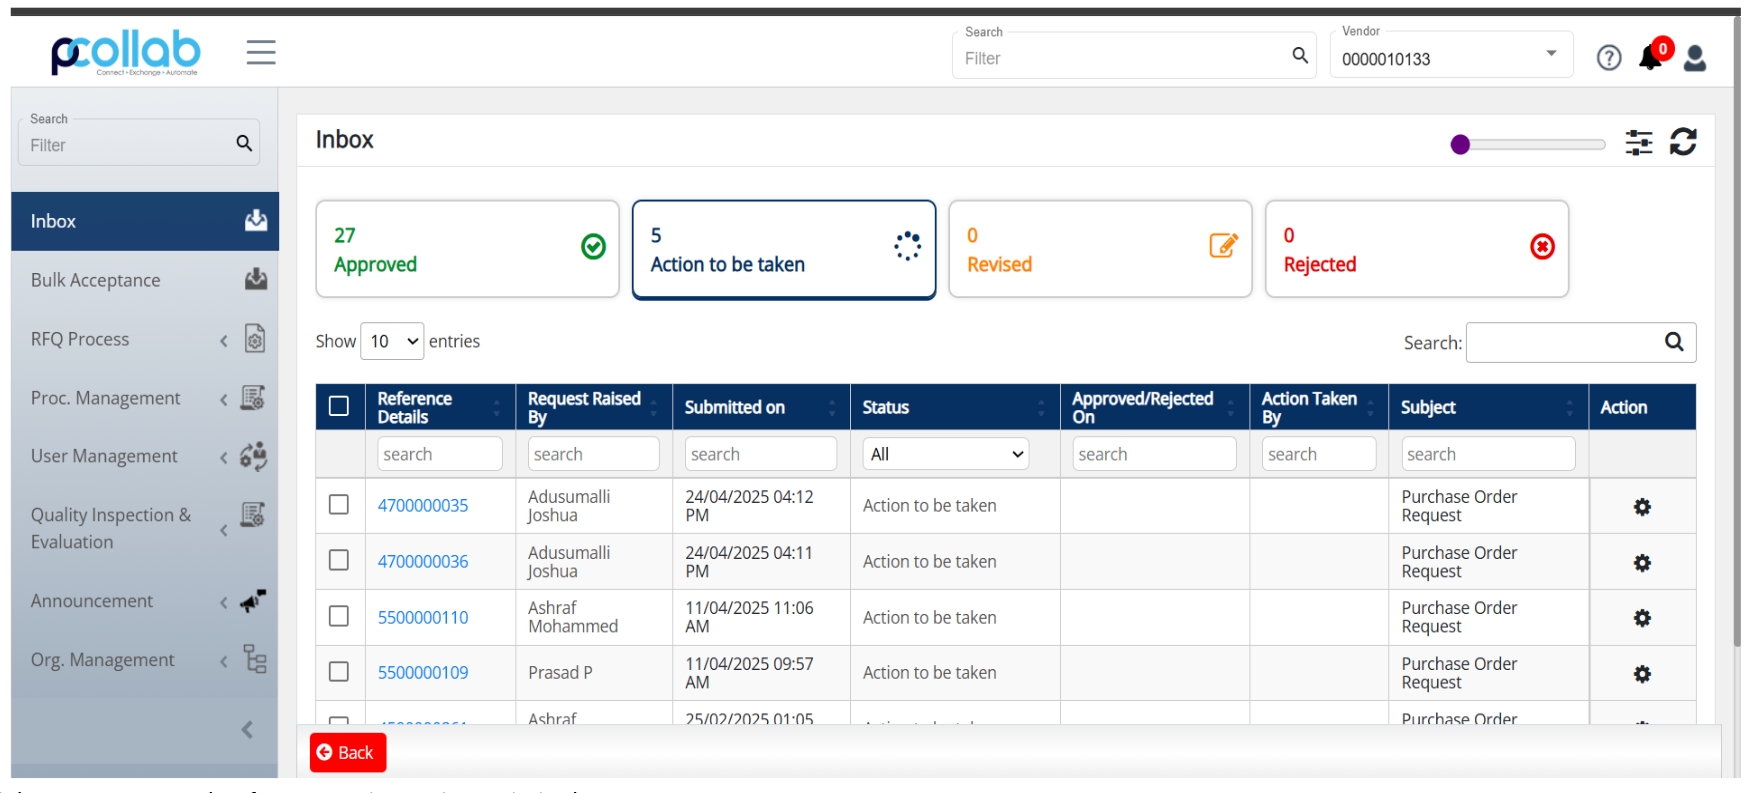Sort by Submitted on column
Screen dimensions: 1748x793
pos(761,407)
